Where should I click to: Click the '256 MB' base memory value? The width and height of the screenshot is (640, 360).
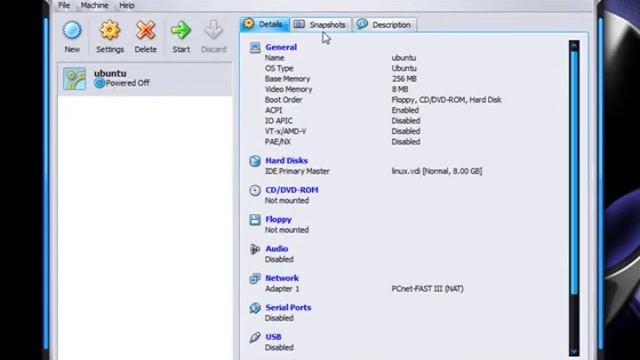tap(404, 79)
